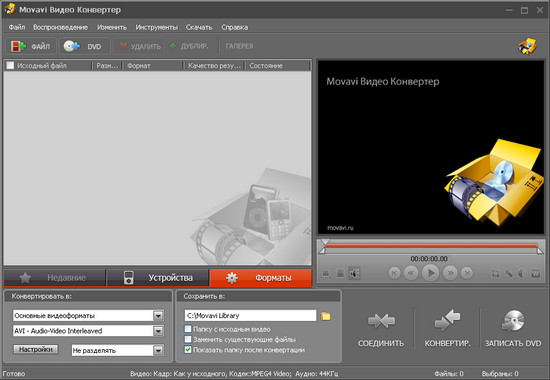Click the ДУБЛИР. duplicate toolbar button

tap(189, 46)
